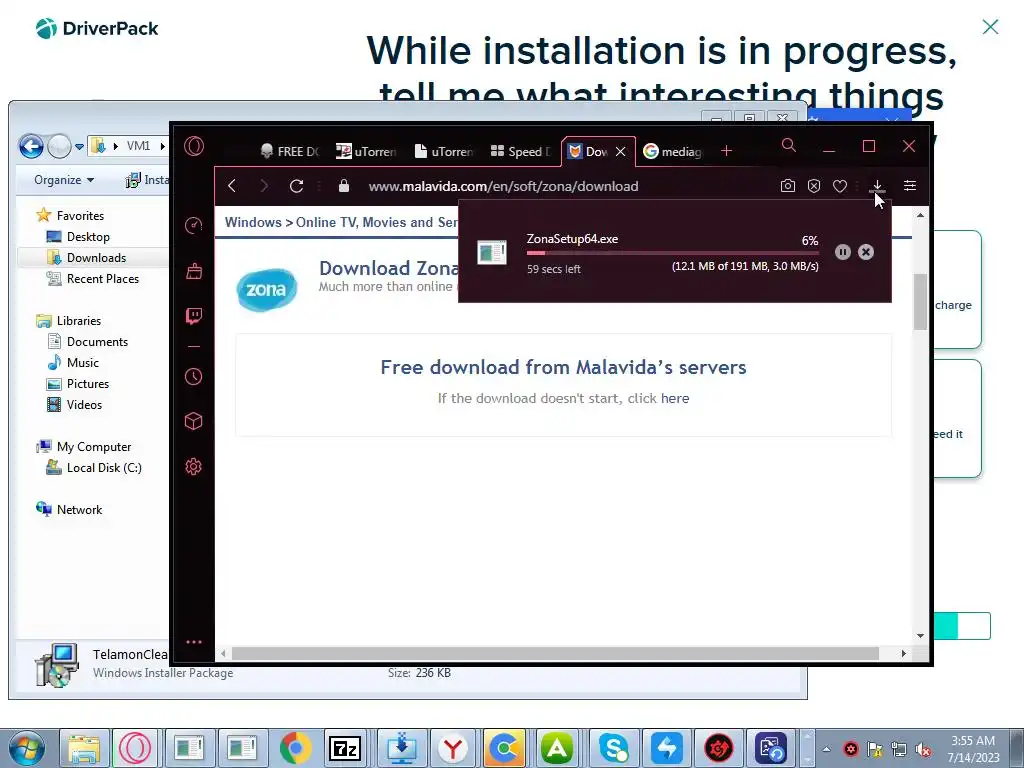Open Skype from the taskbar
This screenshot has height=768, width=1024.
pos(613,748)
